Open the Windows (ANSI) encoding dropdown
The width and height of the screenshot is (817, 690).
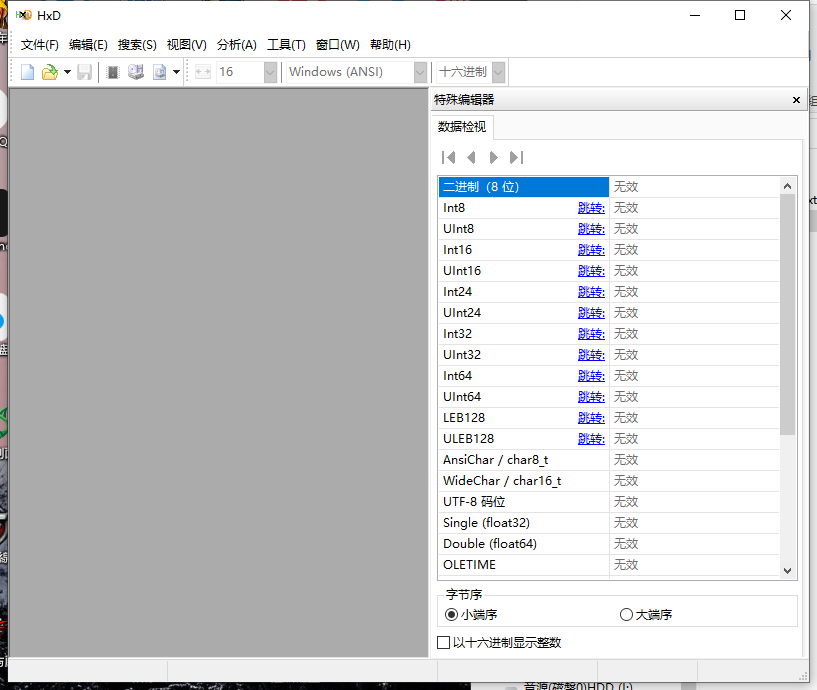click(421, 71)
